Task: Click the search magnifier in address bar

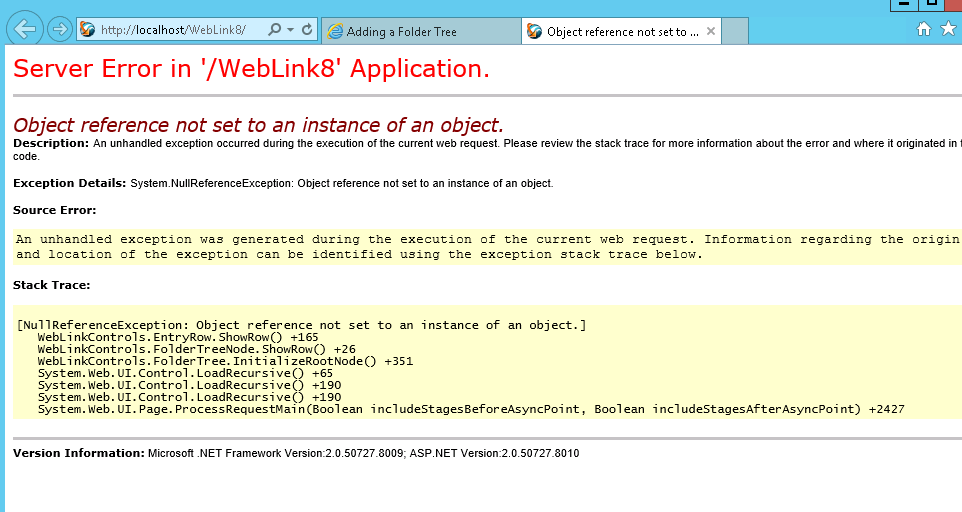Action: click(275, 31)
